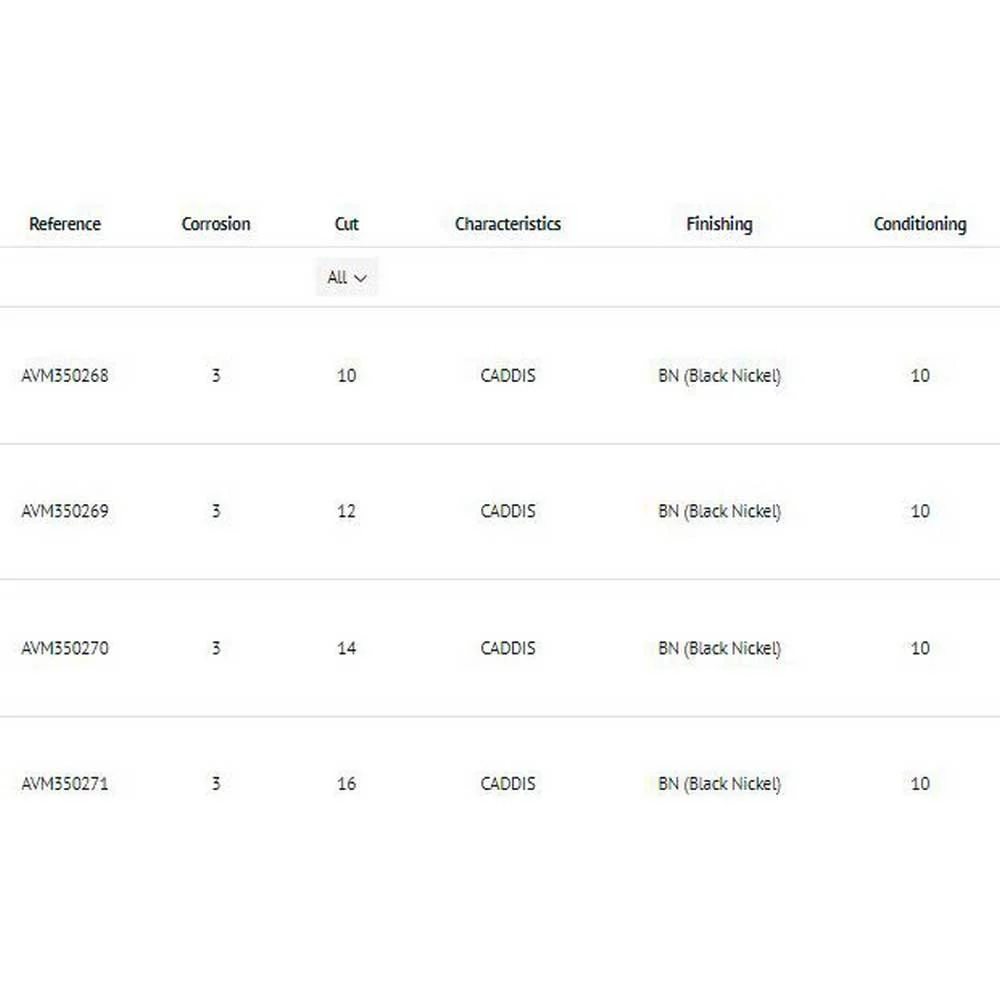
Task: Click the Corrosion column header
Action: [216, 224]
